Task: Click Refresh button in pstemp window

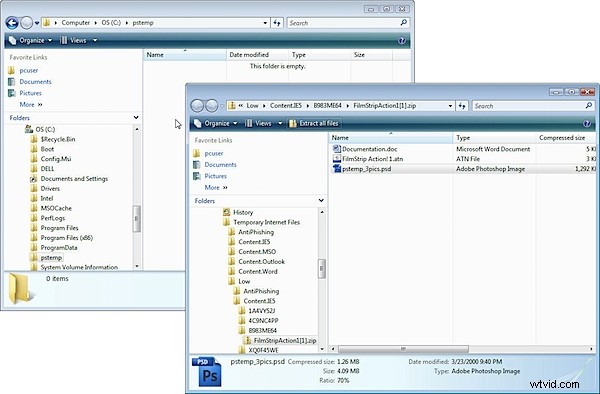Action: click(x=277, y=23)
